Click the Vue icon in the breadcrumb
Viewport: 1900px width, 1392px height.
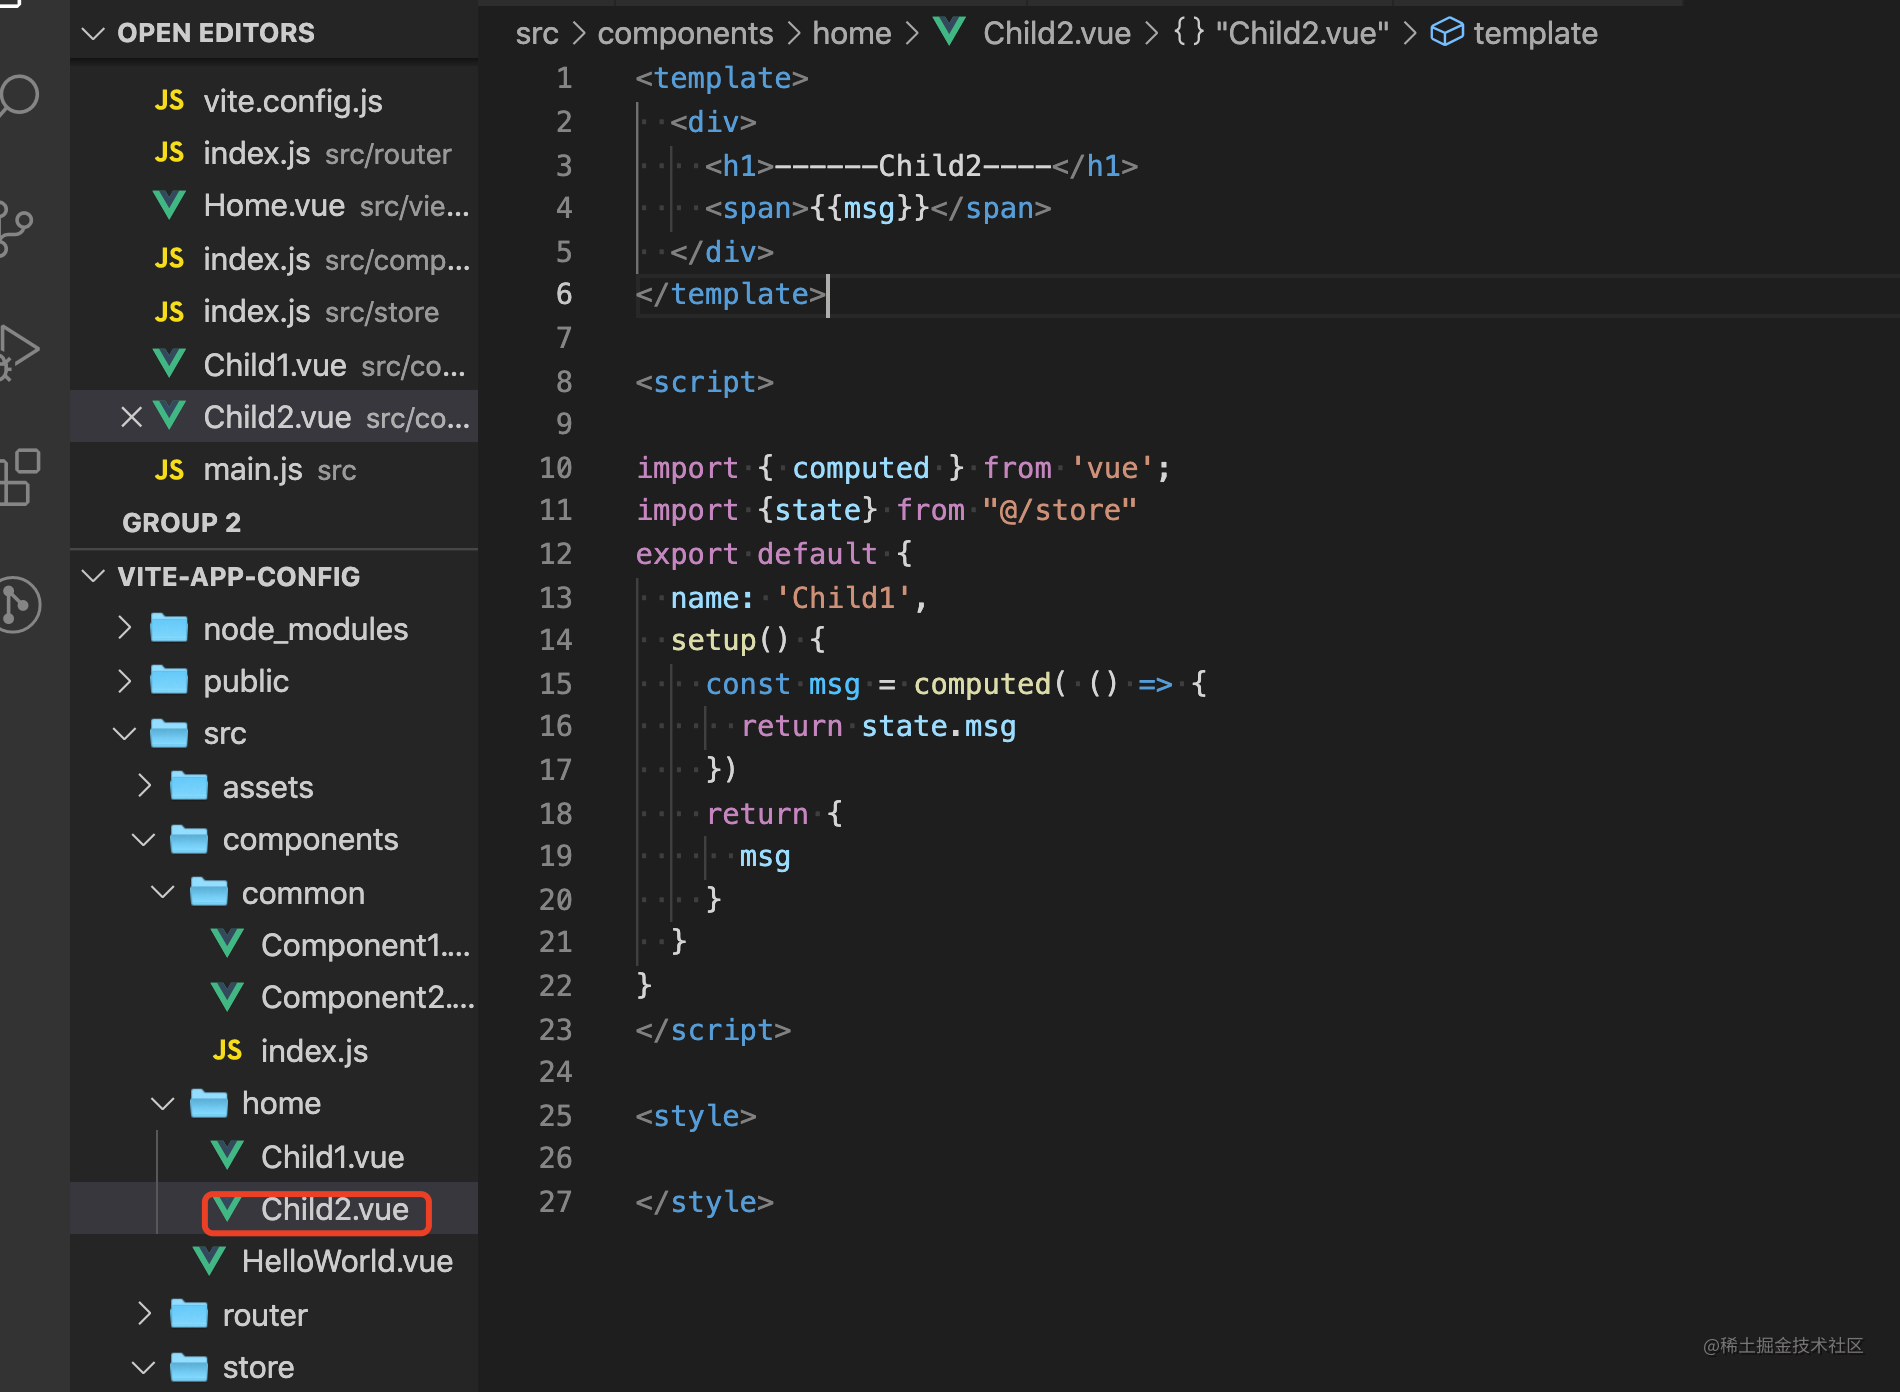point(949,32)
